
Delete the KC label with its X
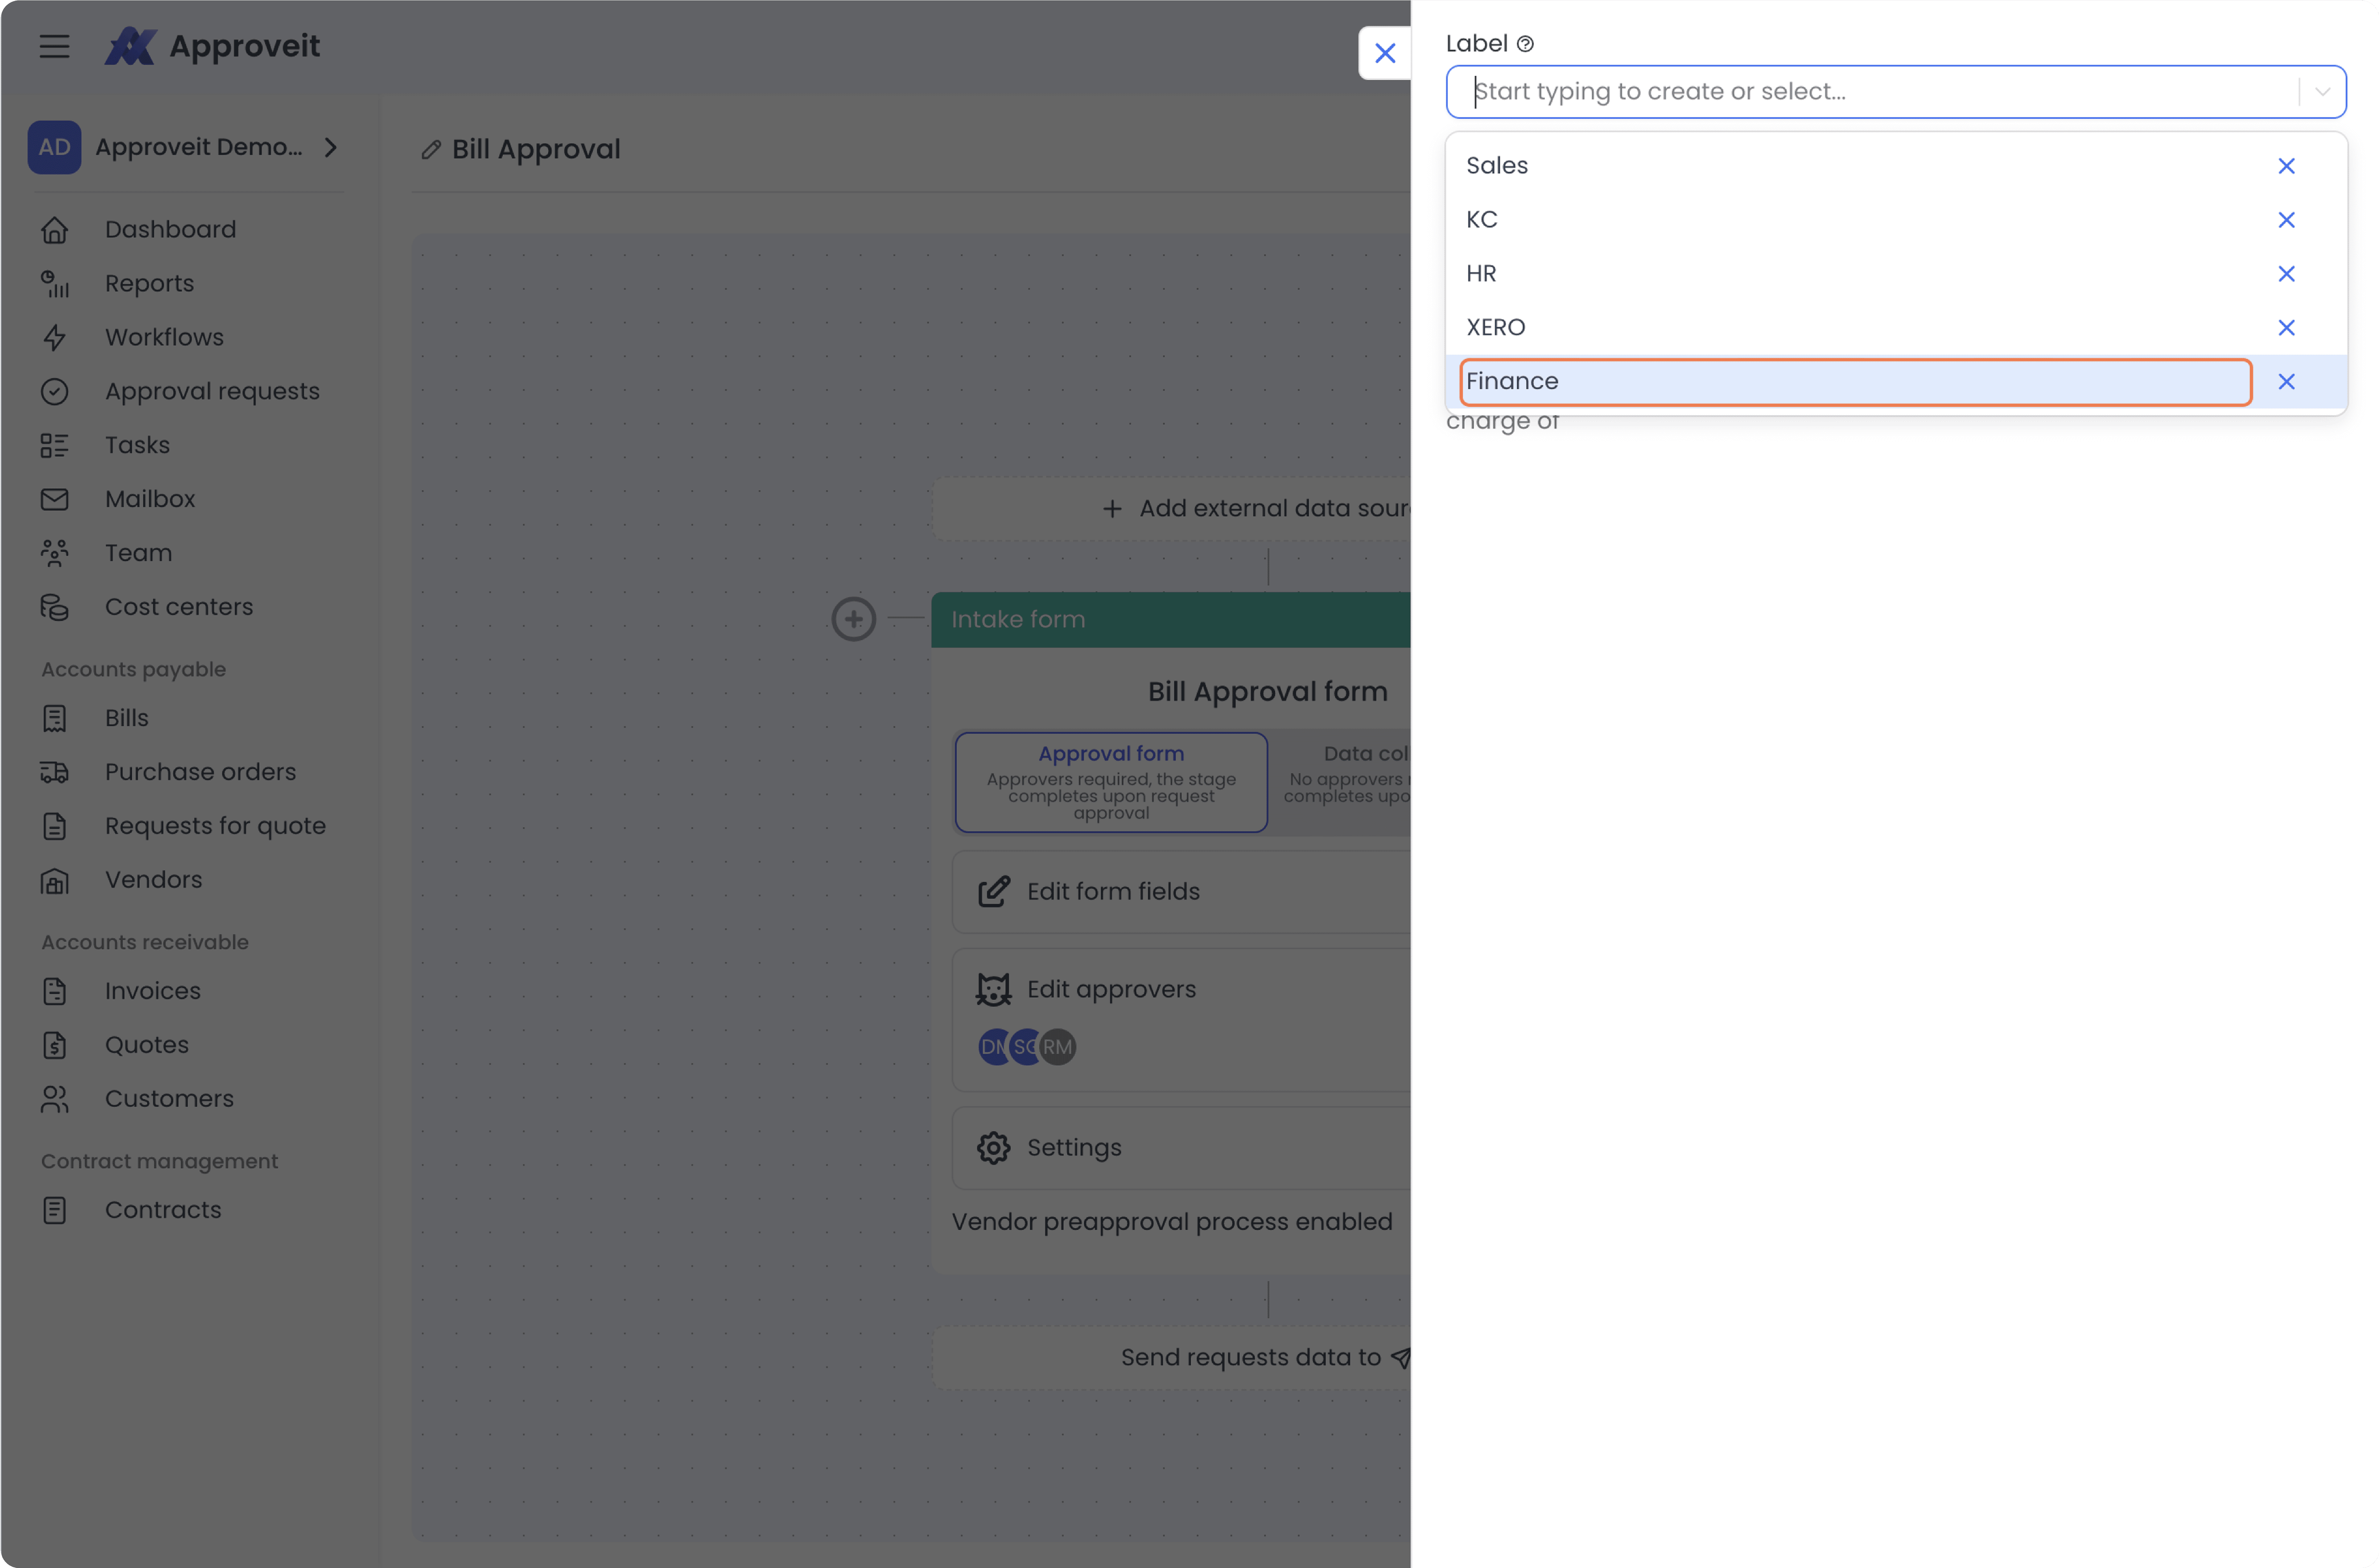2287,220
